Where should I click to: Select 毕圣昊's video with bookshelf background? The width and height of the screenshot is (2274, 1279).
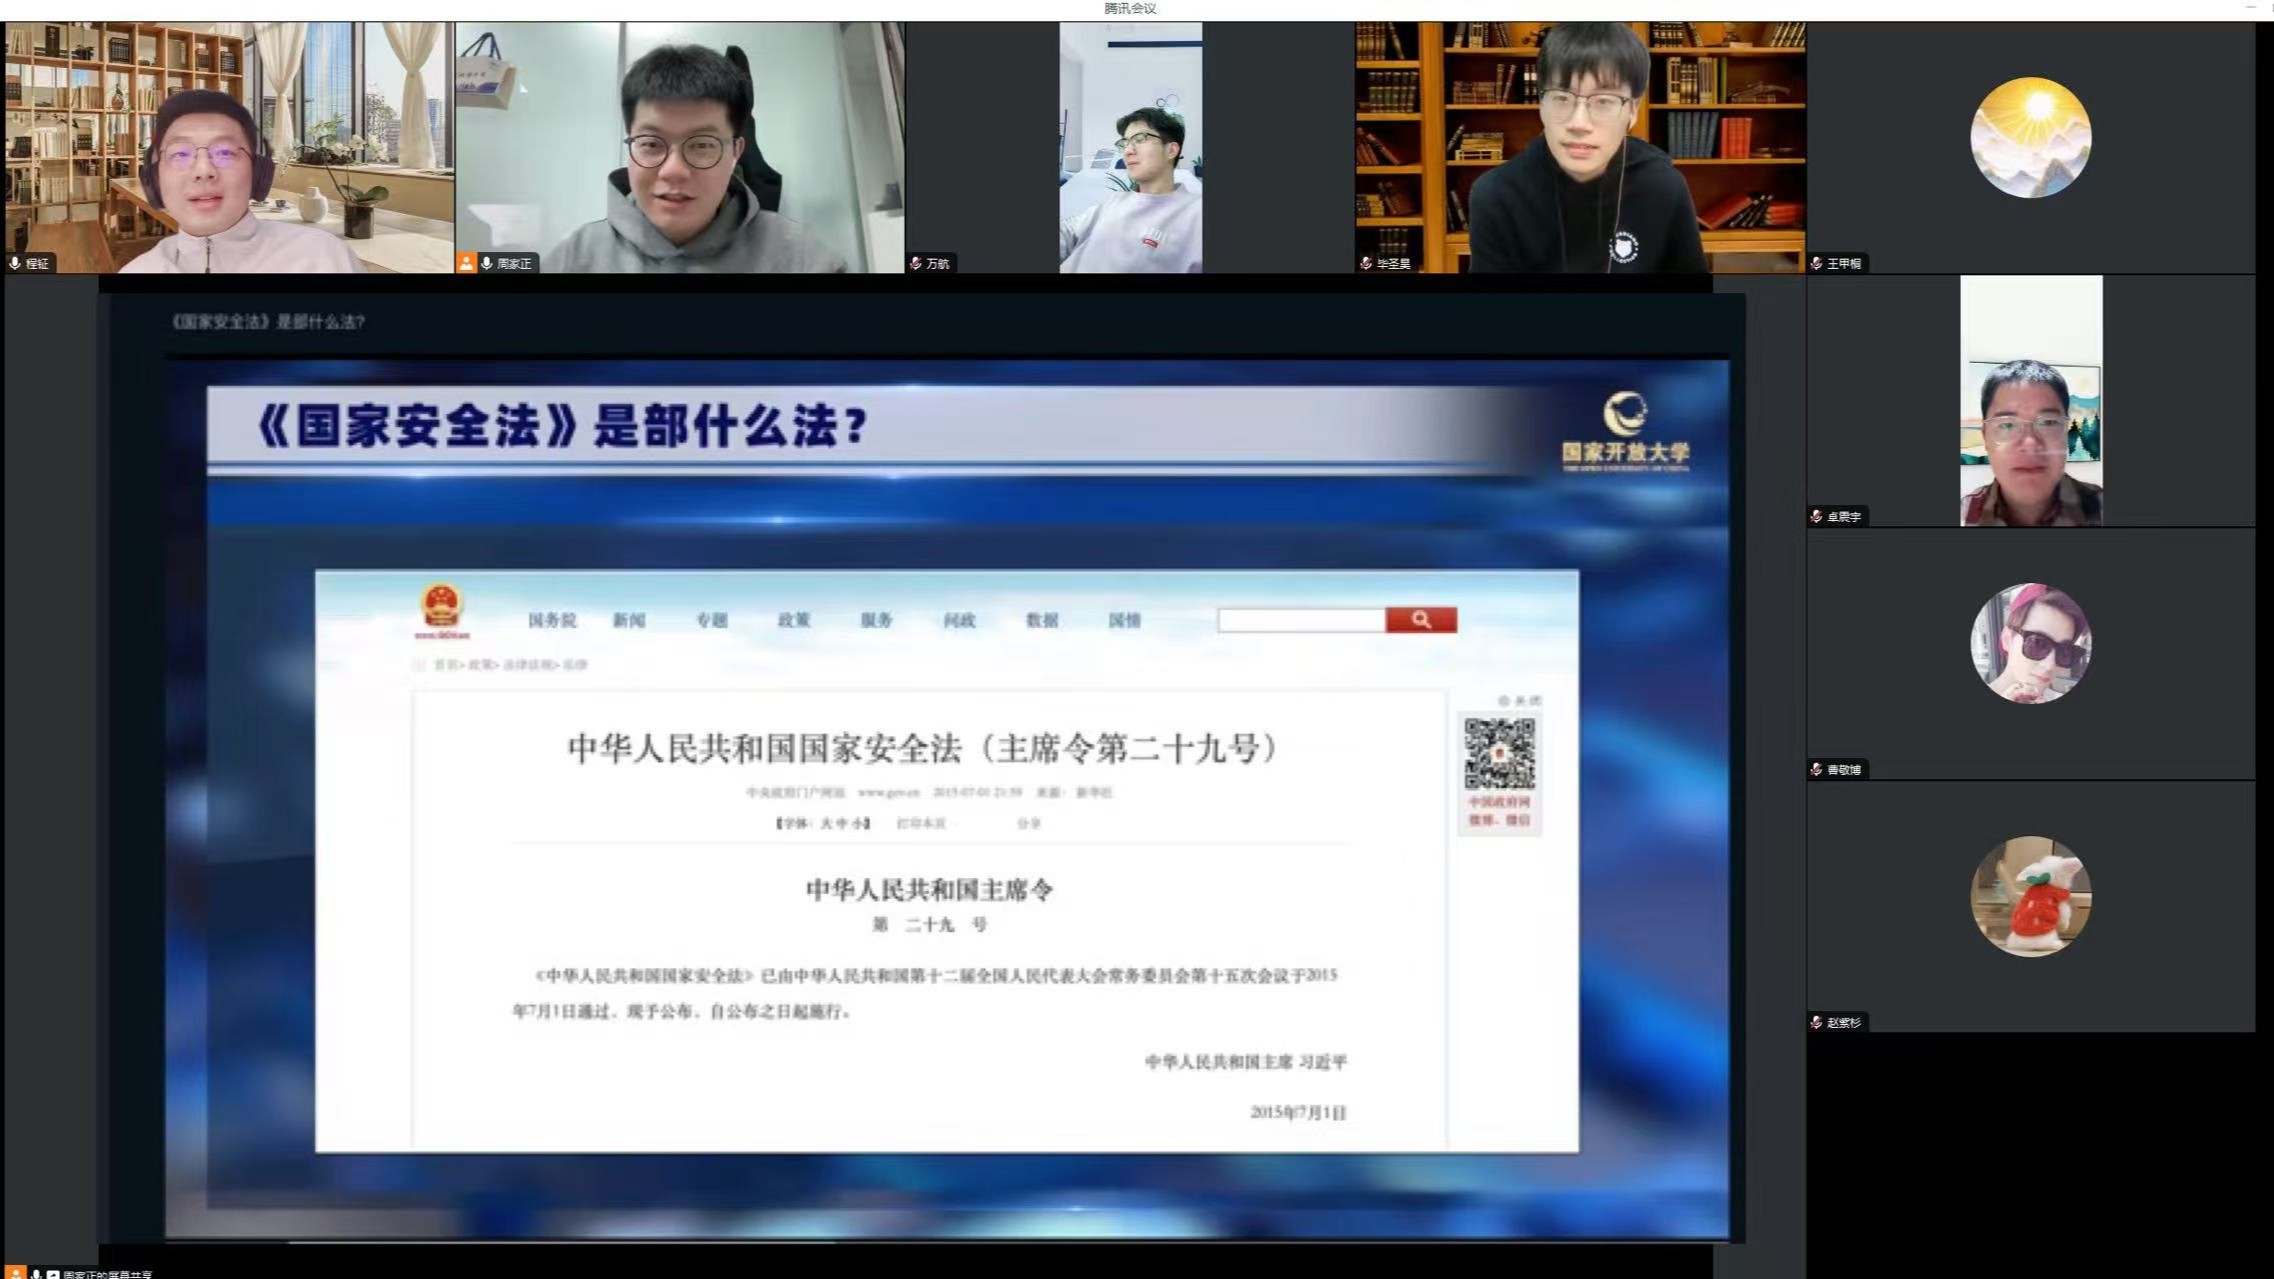point(1580,147)
